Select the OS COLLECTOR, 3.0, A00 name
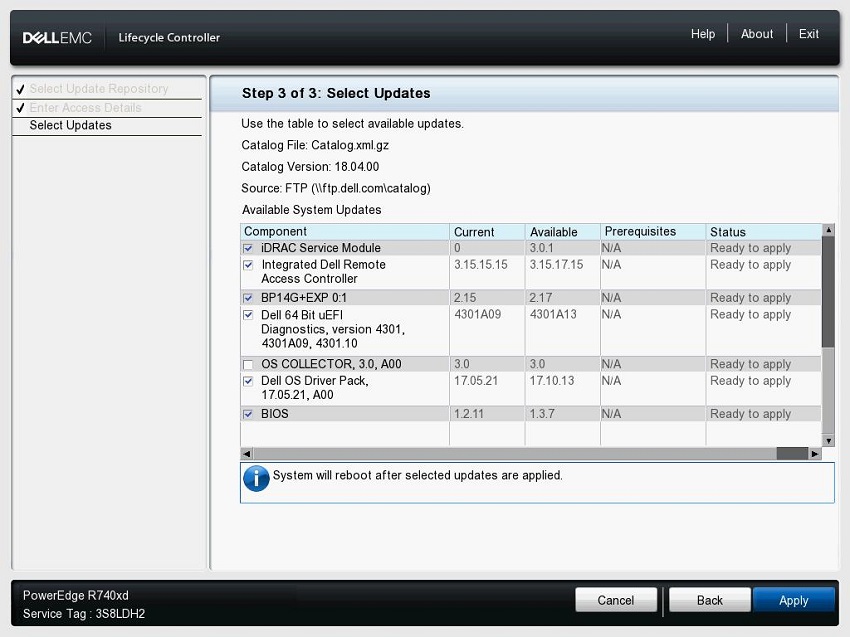The image size is (850, 637). click(331, 364)
